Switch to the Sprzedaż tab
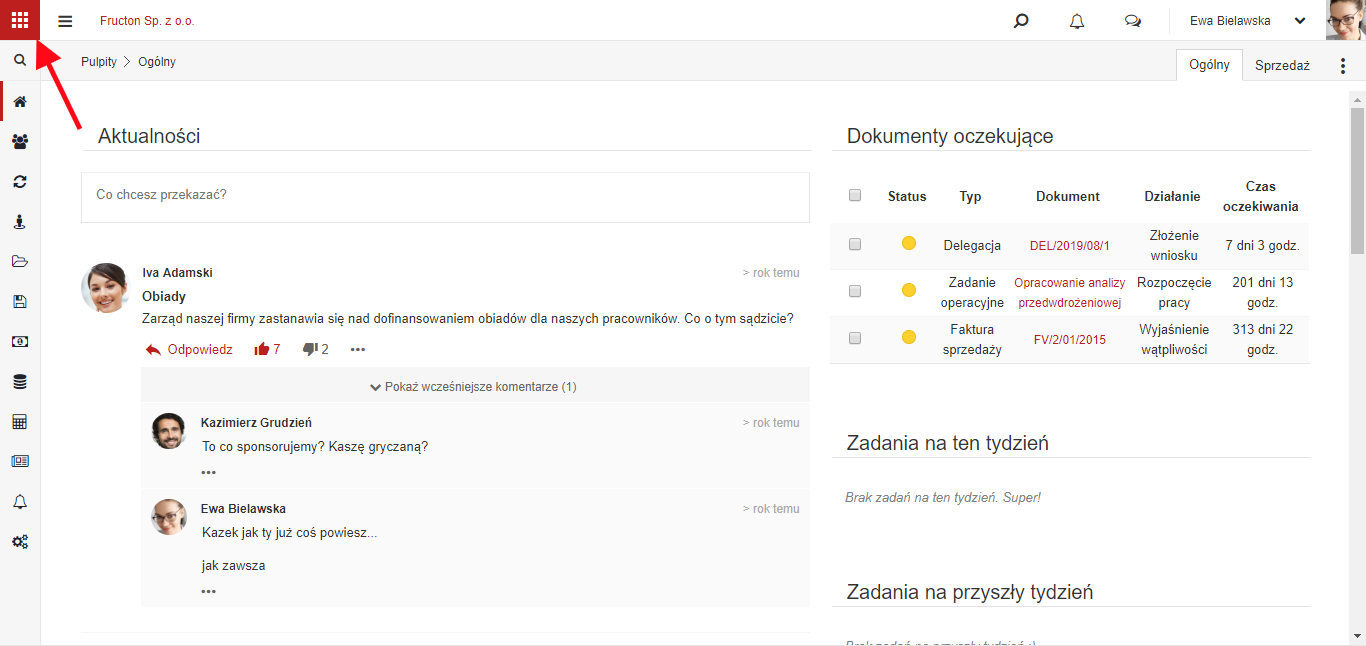 [1283, 65]
